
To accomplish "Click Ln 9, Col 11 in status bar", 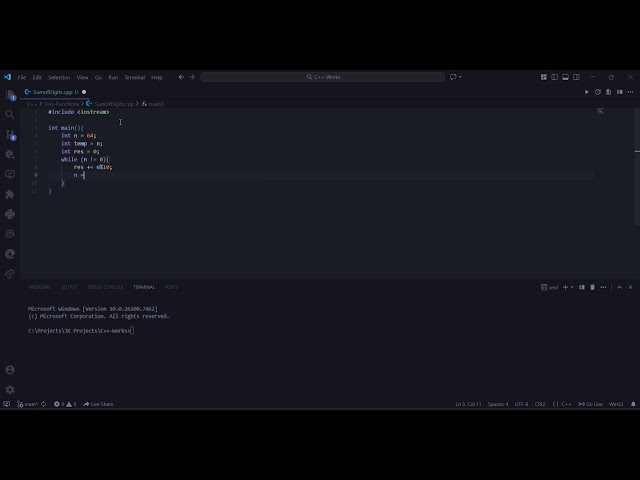I will (x=469, y=404).
